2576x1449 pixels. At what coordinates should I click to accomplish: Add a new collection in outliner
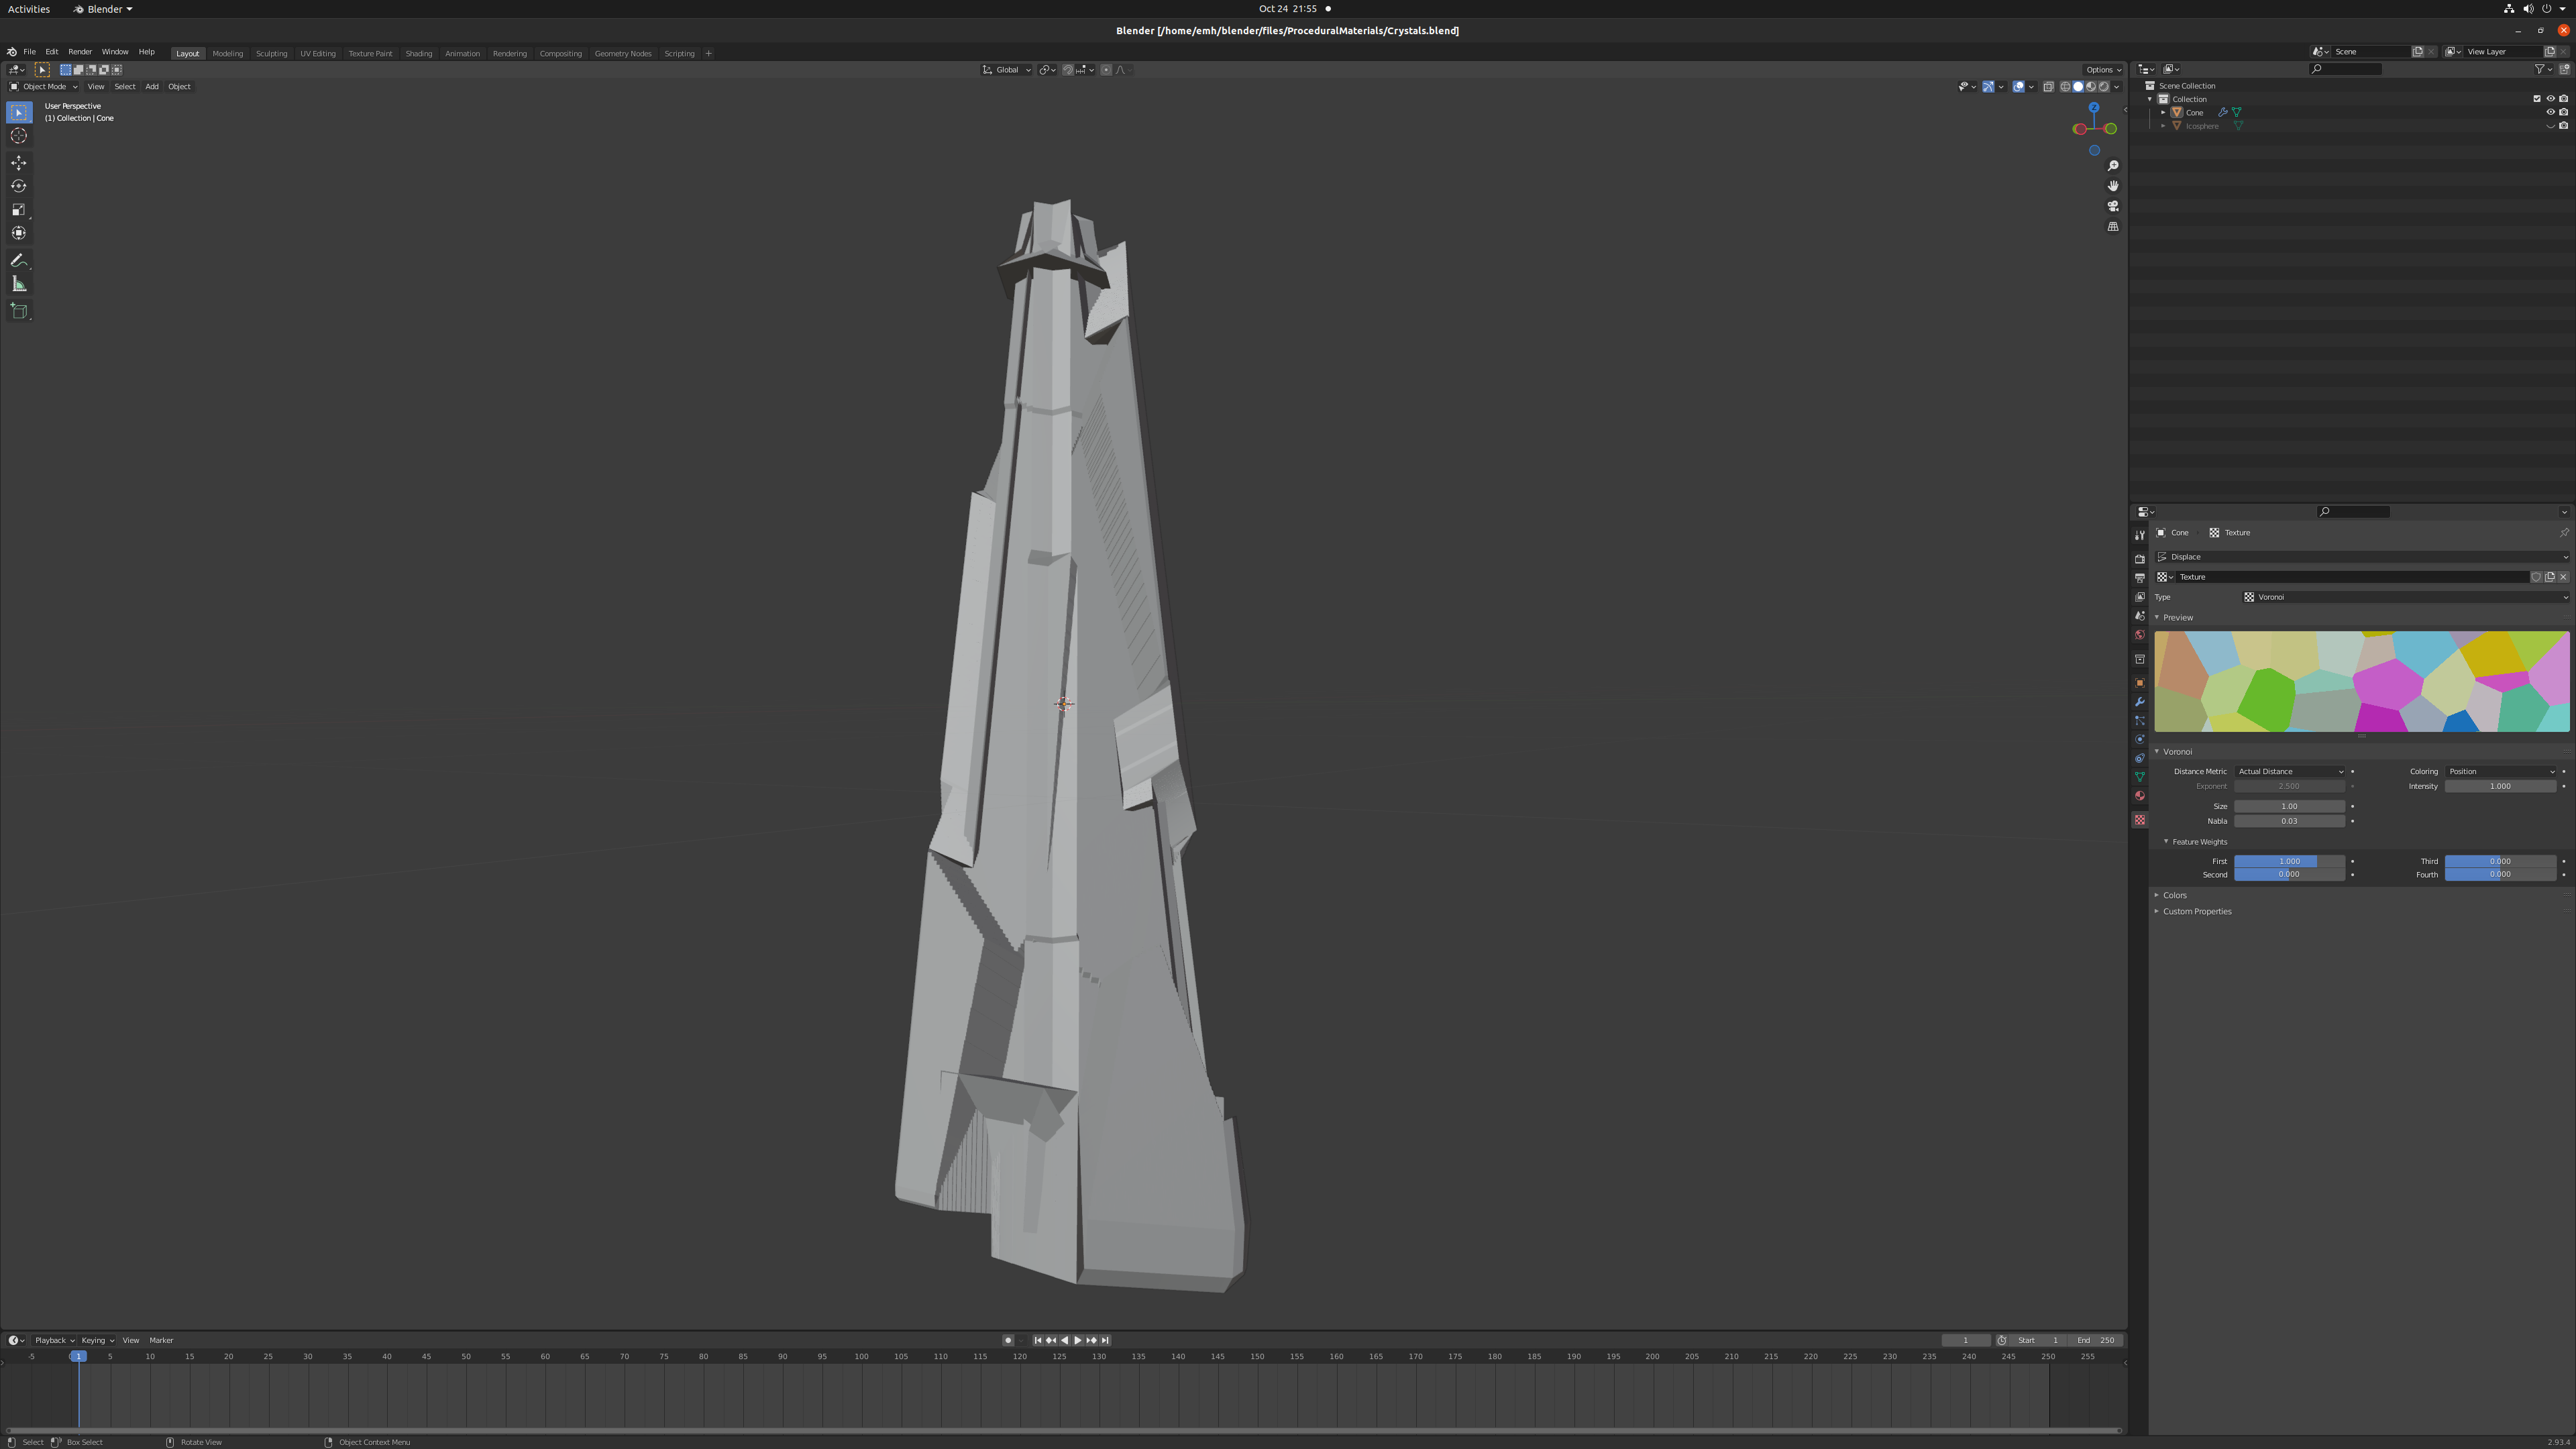click(x=2565, y=69)
